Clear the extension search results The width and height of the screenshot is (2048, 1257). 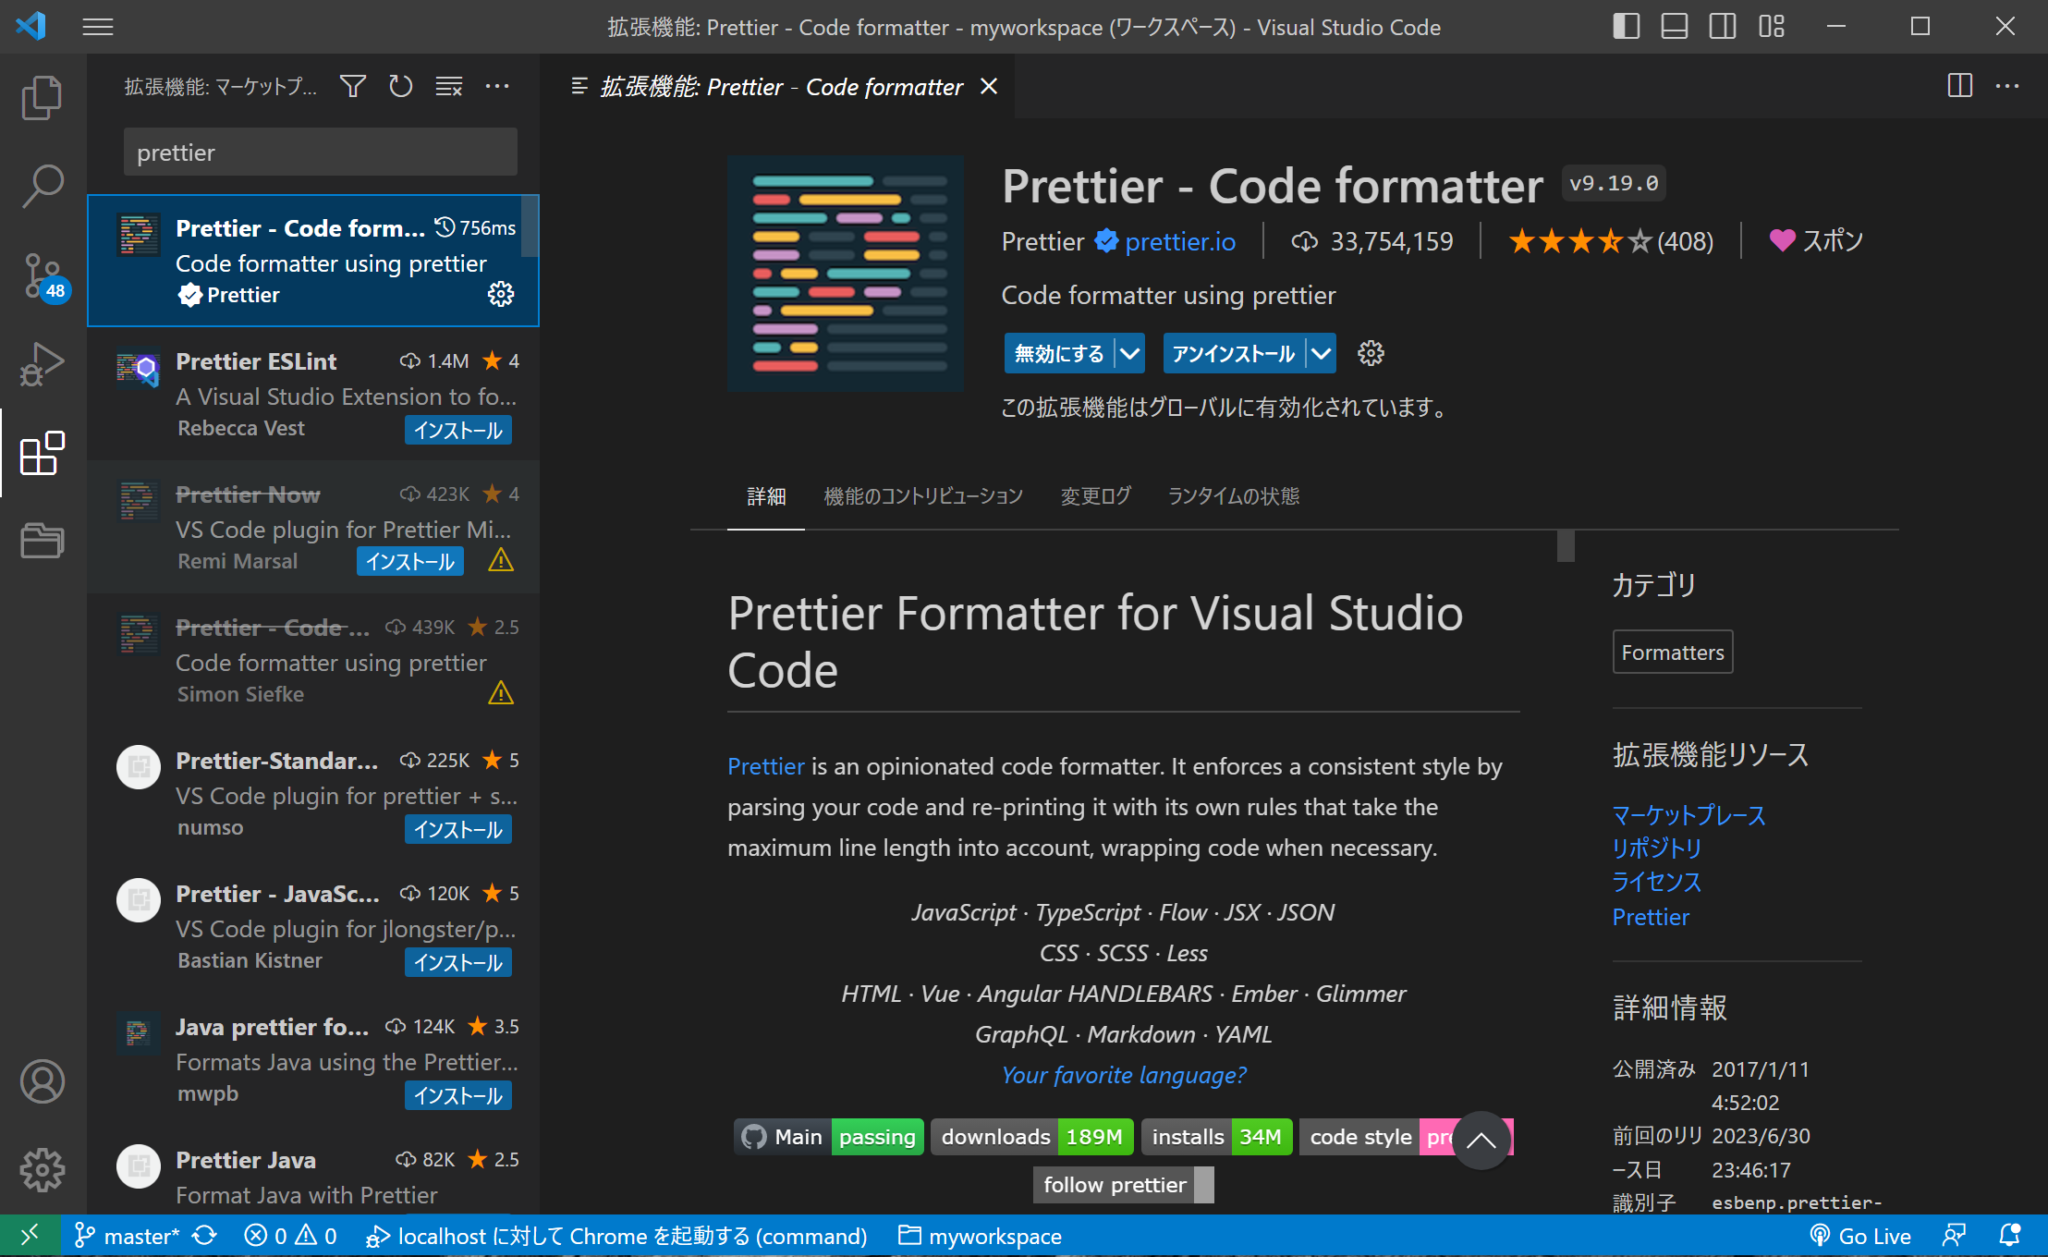pyautogui.click(x=448, y=86)
